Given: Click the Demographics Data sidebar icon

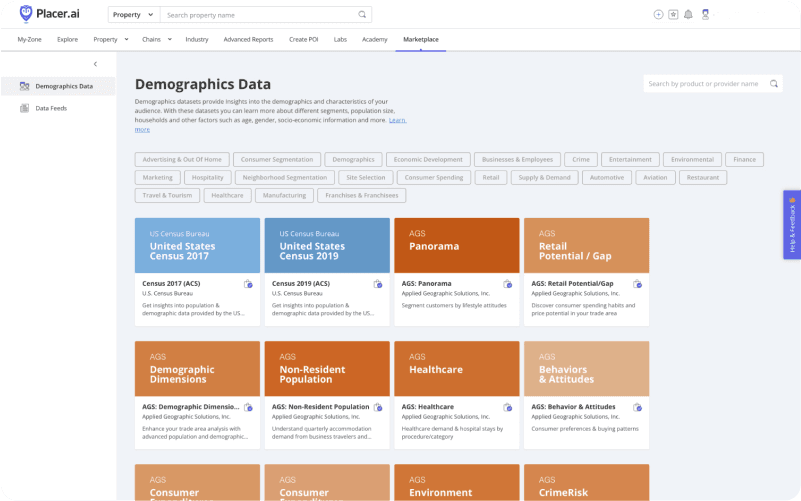Looking at the screenshot, I should (x=24, y=86).
